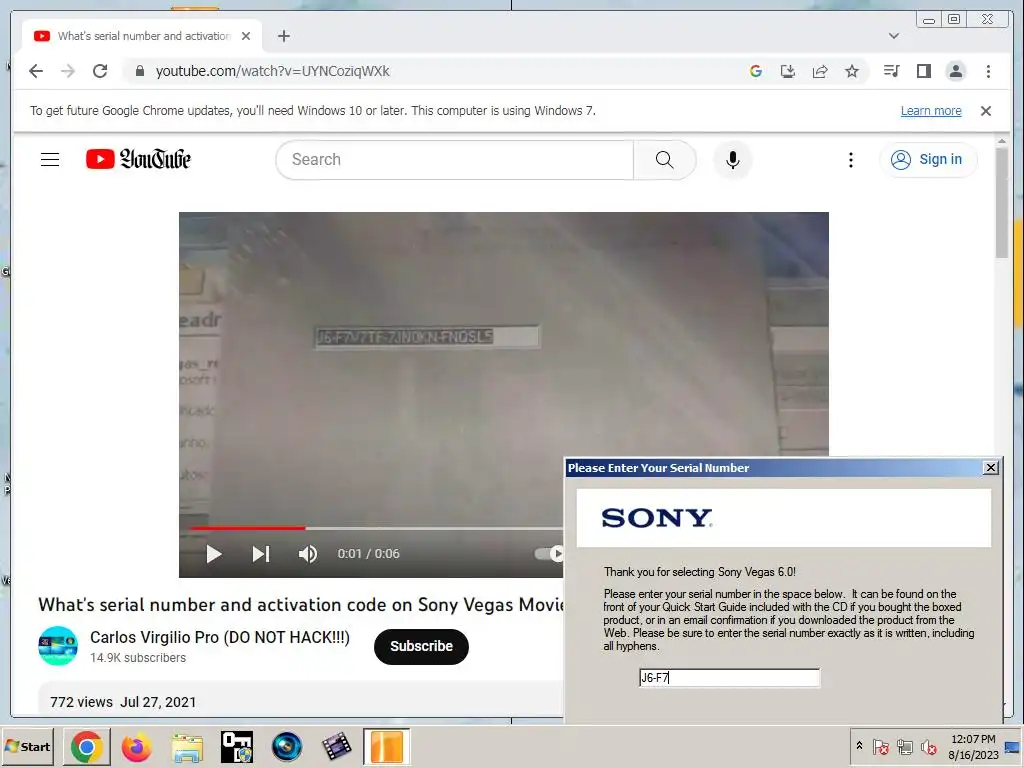Dismiss the Windows 7 update notice
This screenshot has height=768, width=1024.
986,111
